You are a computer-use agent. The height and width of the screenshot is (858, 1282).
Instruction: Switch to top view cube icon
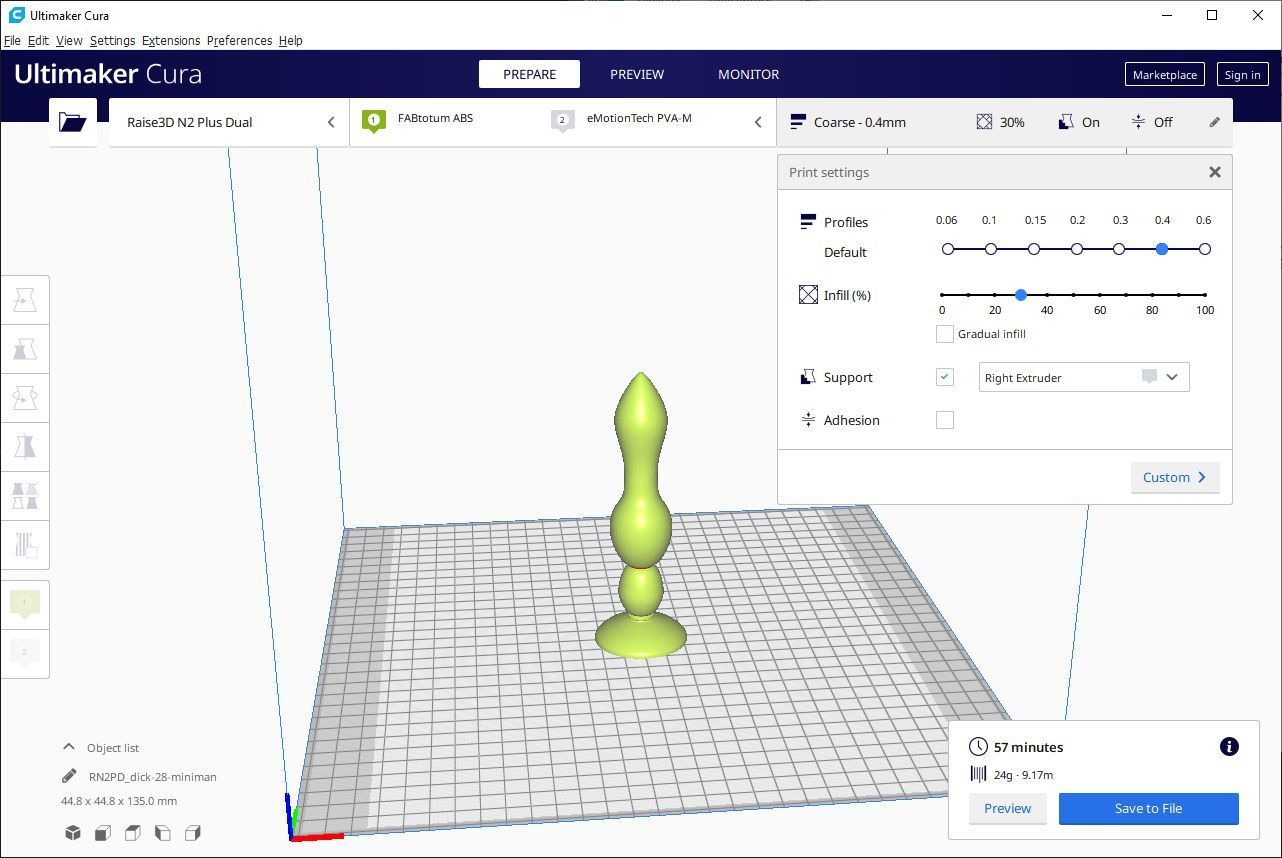(133, 832)
